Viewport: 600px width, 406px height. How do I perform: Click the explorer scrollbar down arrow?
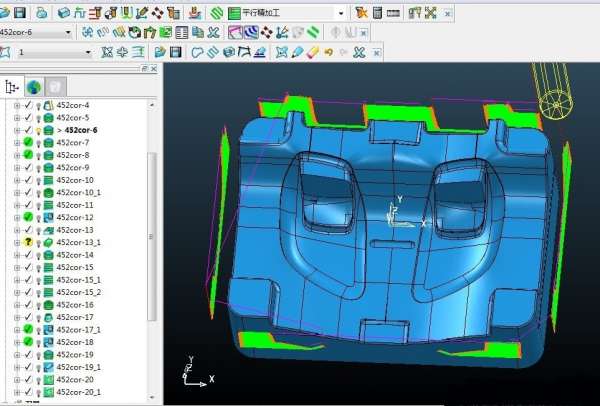[x=152, y=397]
